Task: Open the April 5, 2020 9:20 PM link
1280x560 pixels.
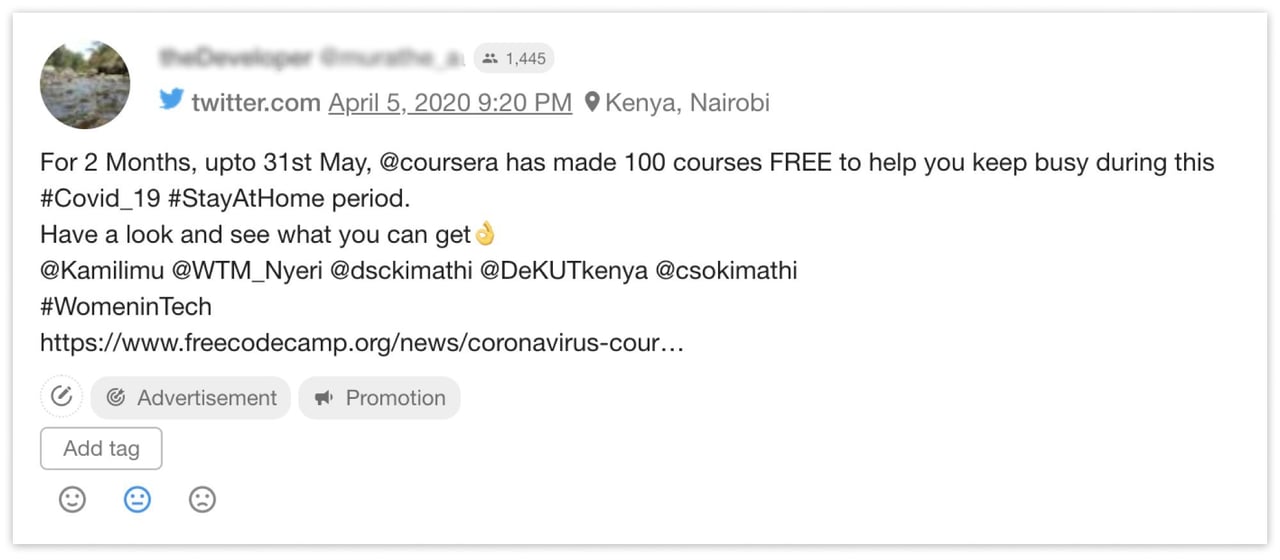Action: coord(450,102)
